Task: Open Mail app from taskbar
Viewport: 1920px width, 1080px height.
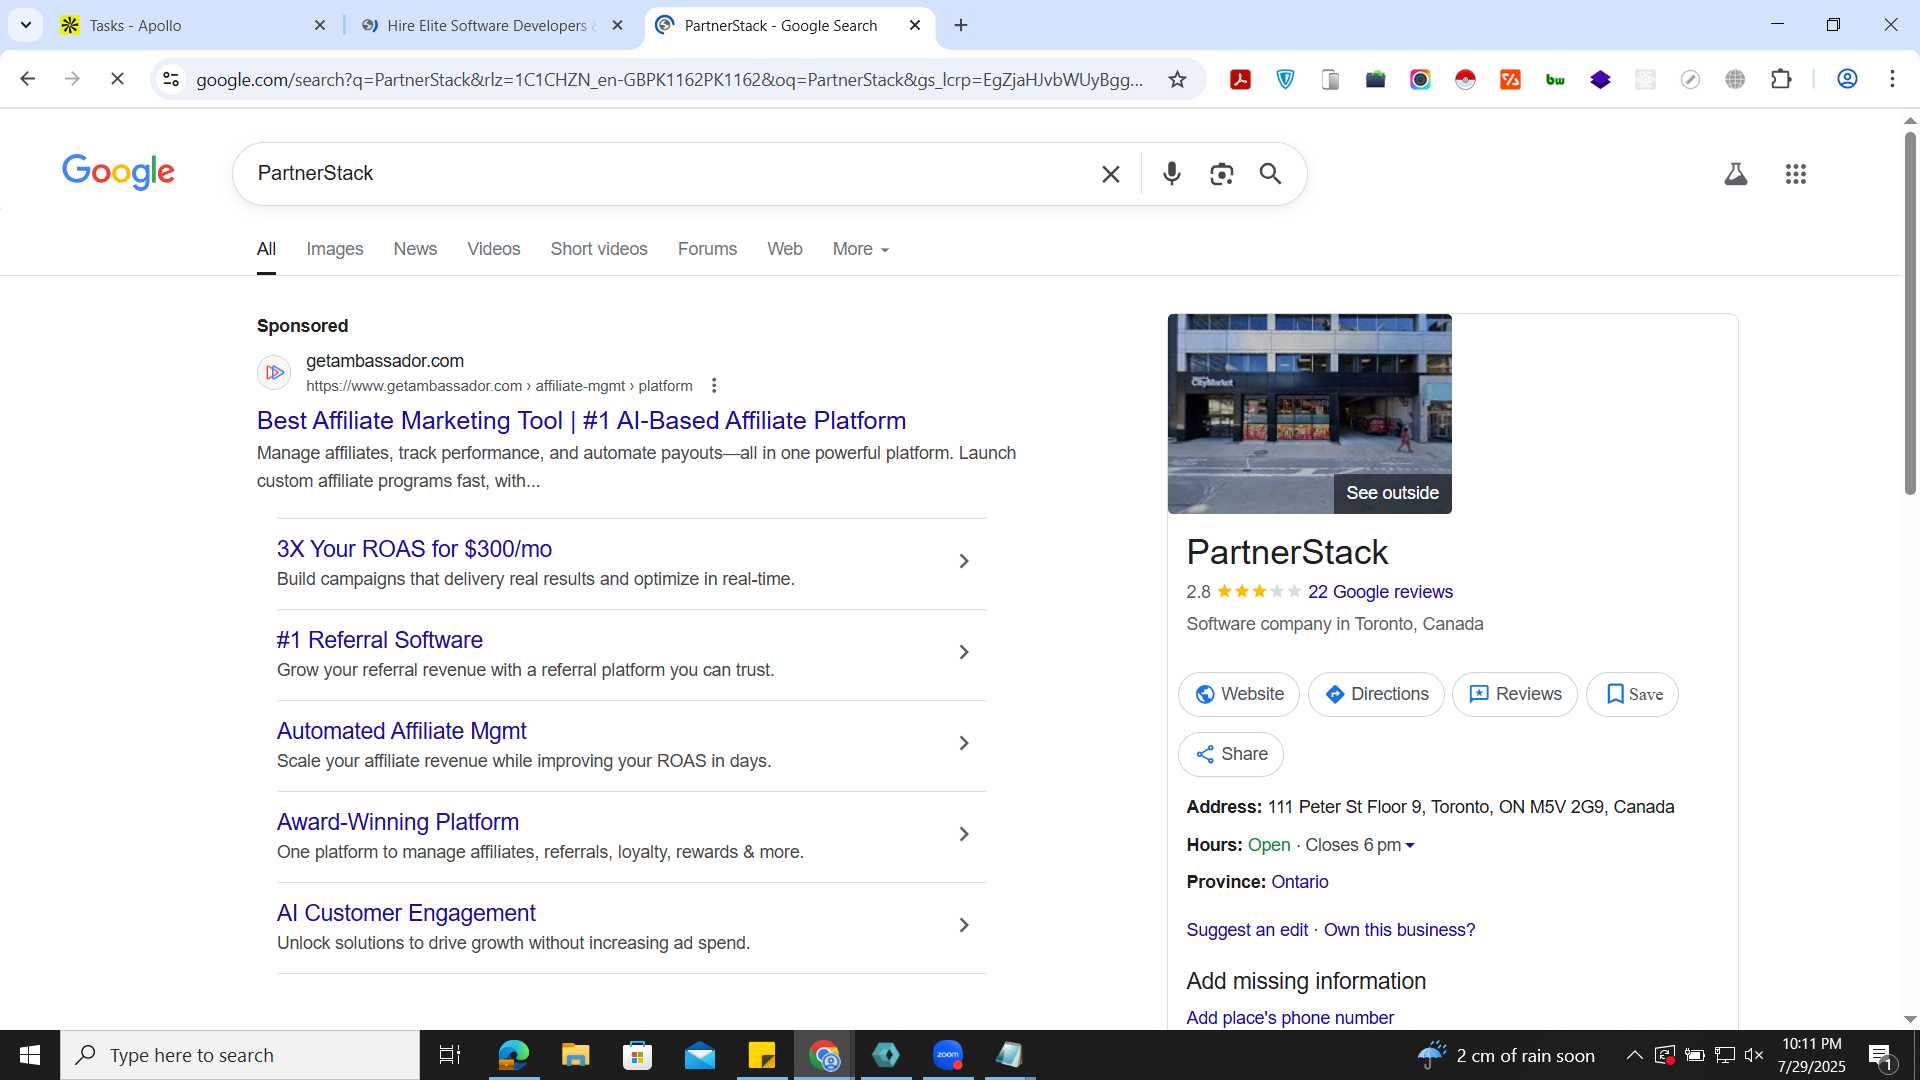Action: point(699,1055)
